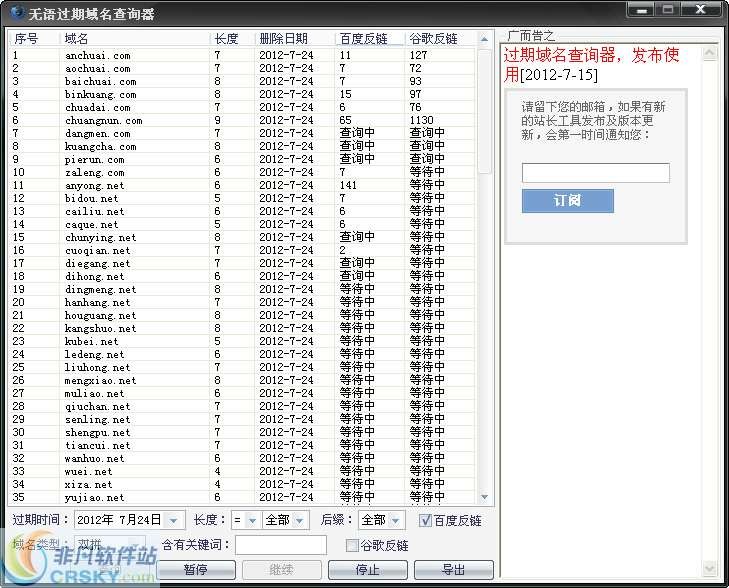Select the xiza.net domain
Viewport: 729px width, 588px height.
[x=88, y=485]
